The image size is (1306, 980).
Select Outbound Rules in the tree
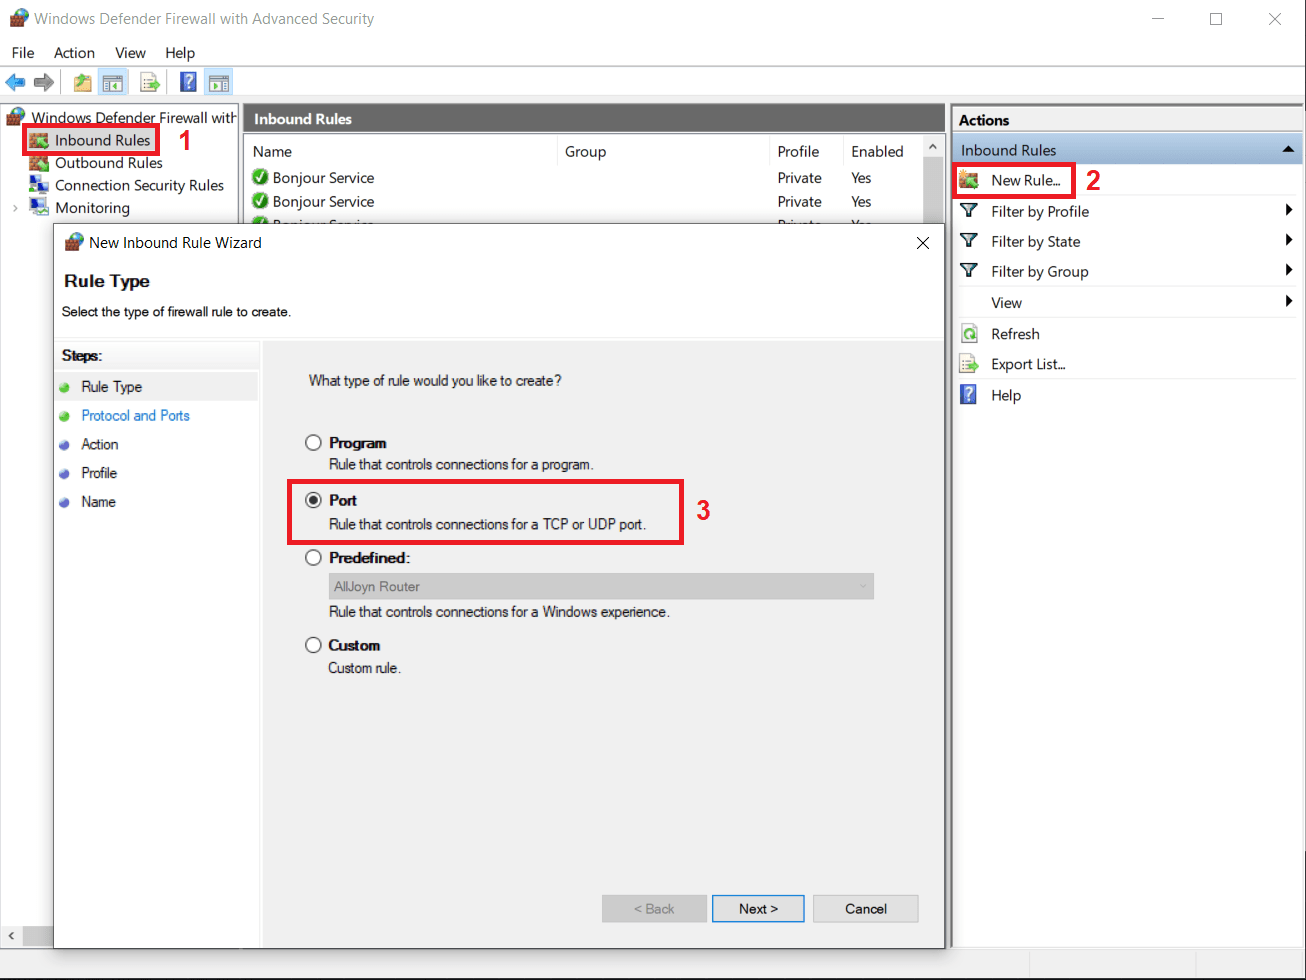[x=109, y=163]
